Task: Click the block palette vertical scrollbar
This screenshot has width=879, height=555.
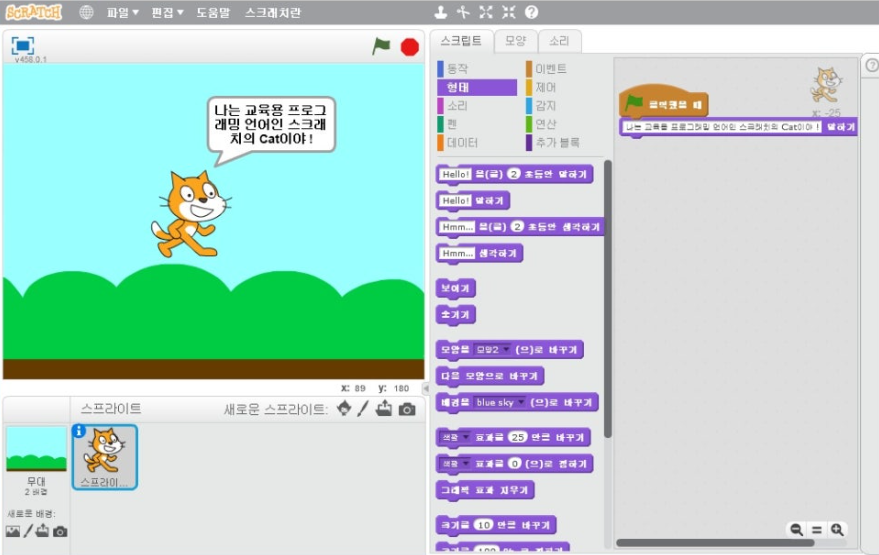Action: tap(608, 298)
